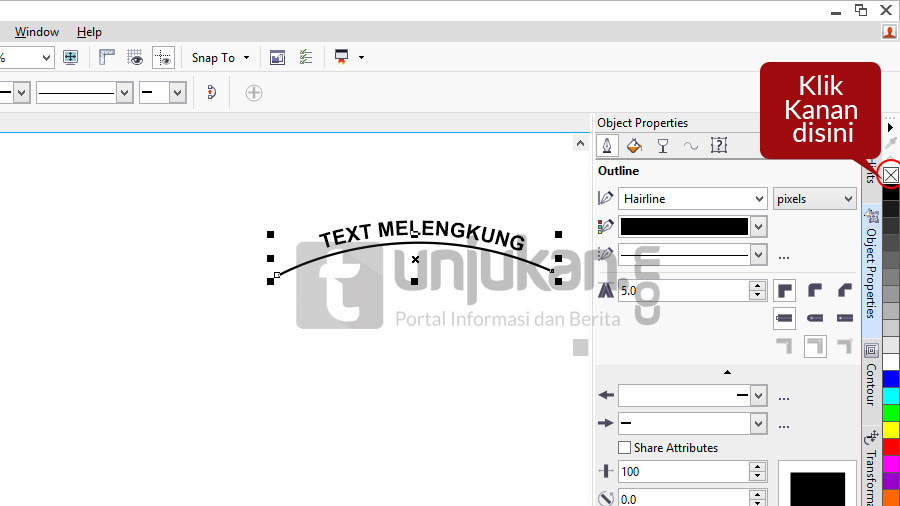Viewport: 900px width, 506px height.
Task: Select beveled corners option
Action: (x=844, y=291)
